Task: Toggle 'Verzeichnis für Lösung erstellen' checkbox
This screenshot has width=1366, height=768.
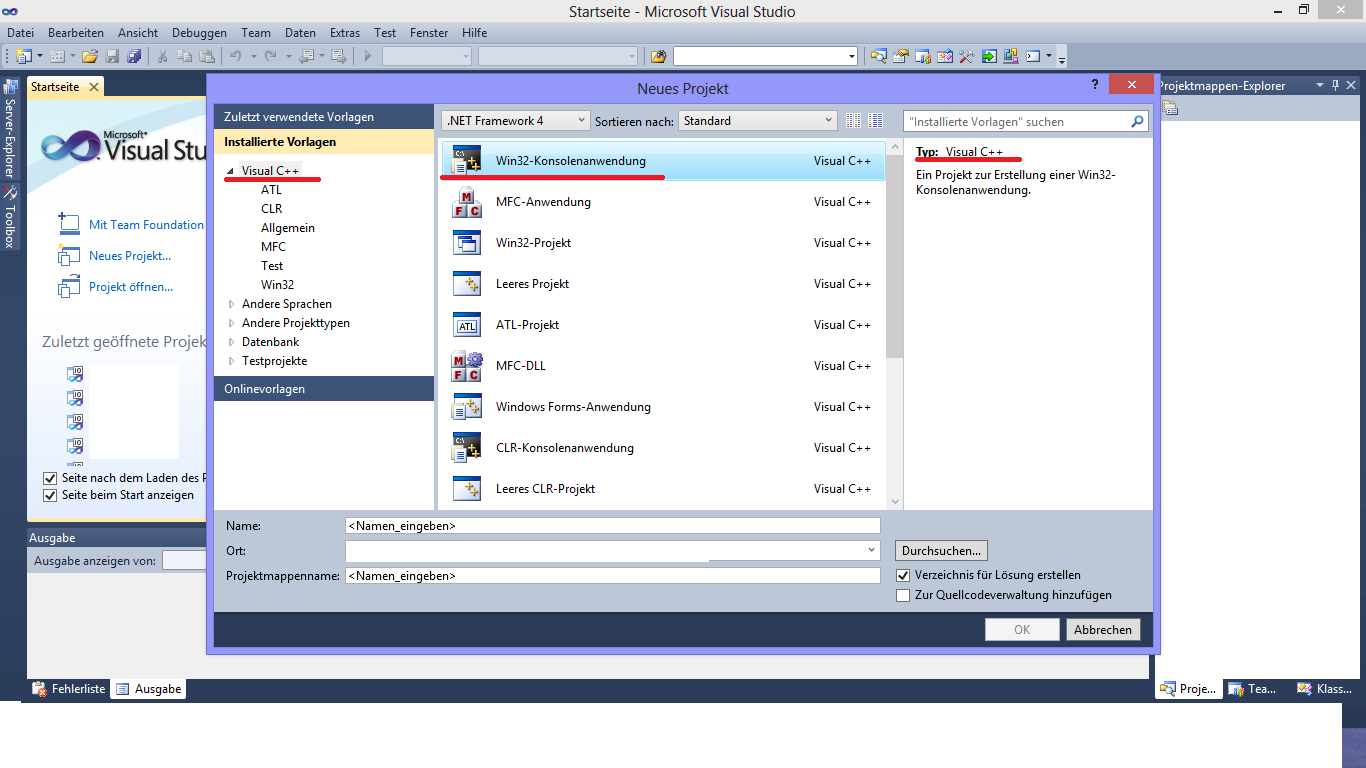Action: pyautogui.click(x=903, y=576)
